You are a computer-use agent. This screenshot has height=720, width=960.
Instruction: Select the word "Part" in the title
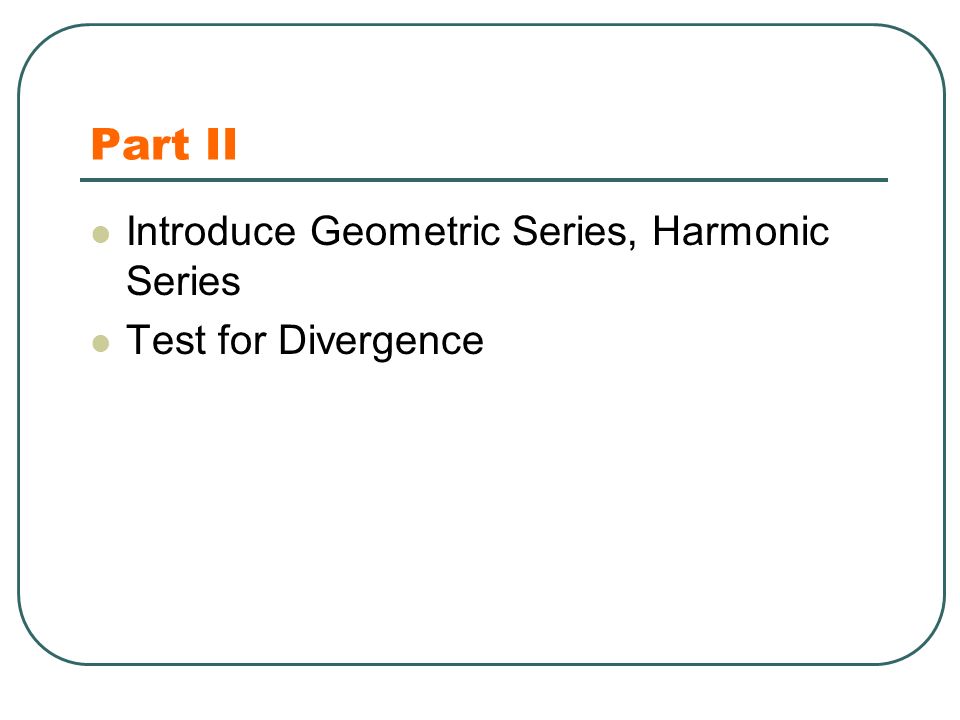click(140, 144)
